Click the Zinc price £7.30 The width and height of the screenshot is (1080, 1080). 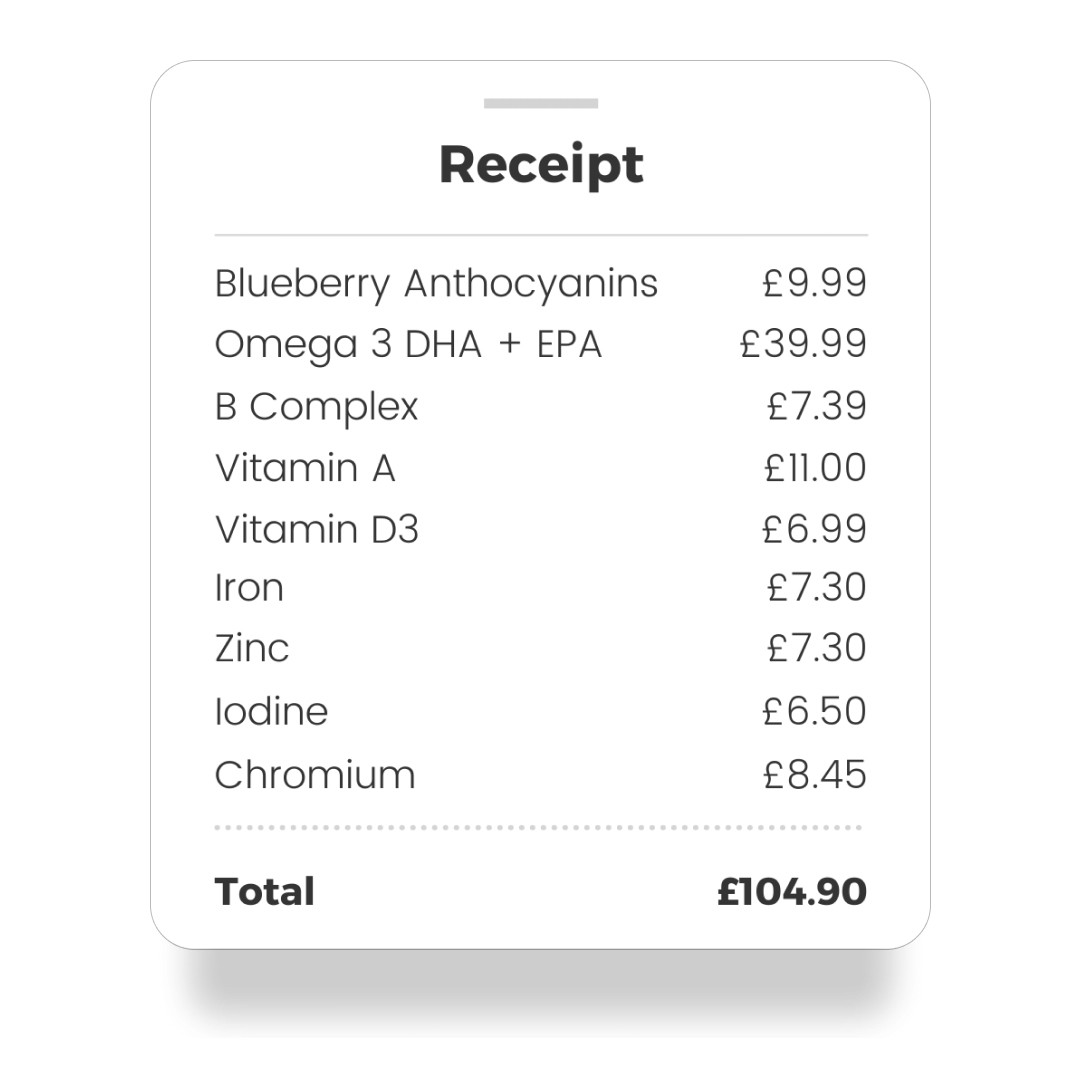click(x=817, y=648)
